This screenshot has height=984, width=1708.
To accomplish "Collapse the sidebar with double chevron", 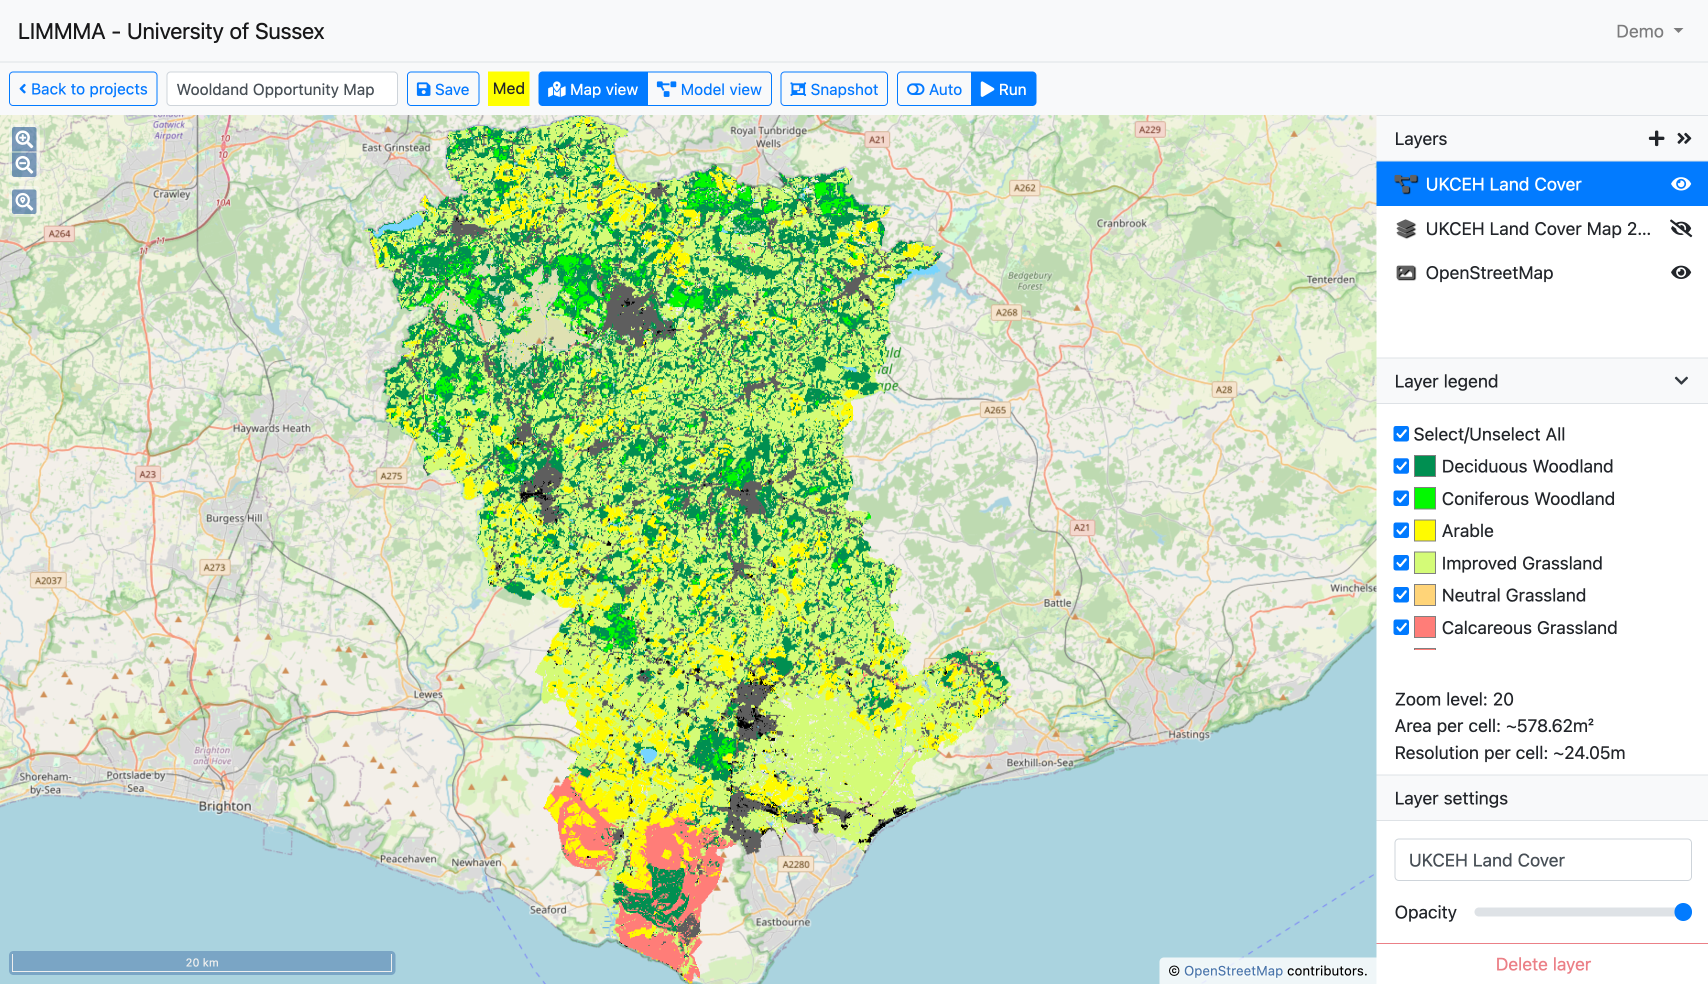I will pyautogui.click(x=1684, y=139).
